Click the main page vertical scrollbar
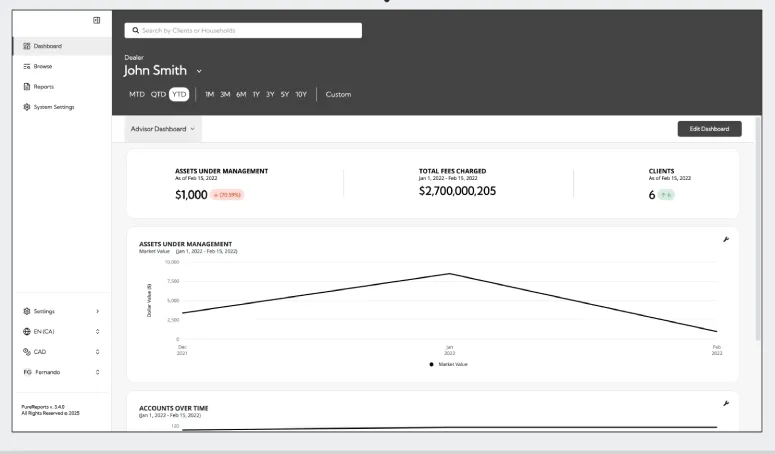The image size is (775, 454). pos(758,228)
